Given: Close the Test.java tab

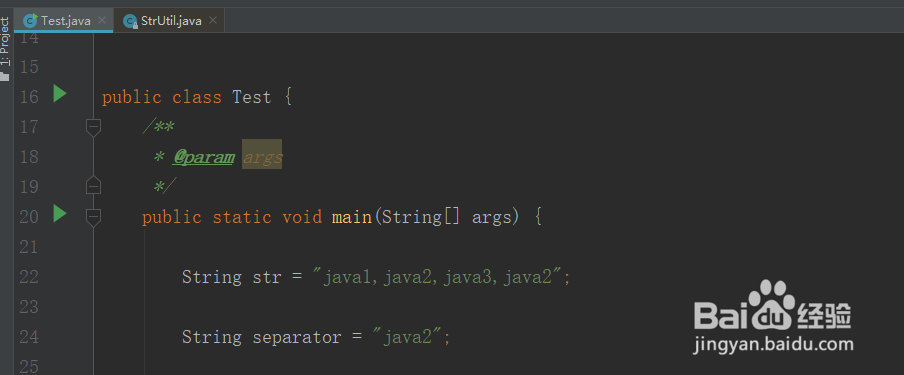Looking at the screenshot, I should [101, 20].
